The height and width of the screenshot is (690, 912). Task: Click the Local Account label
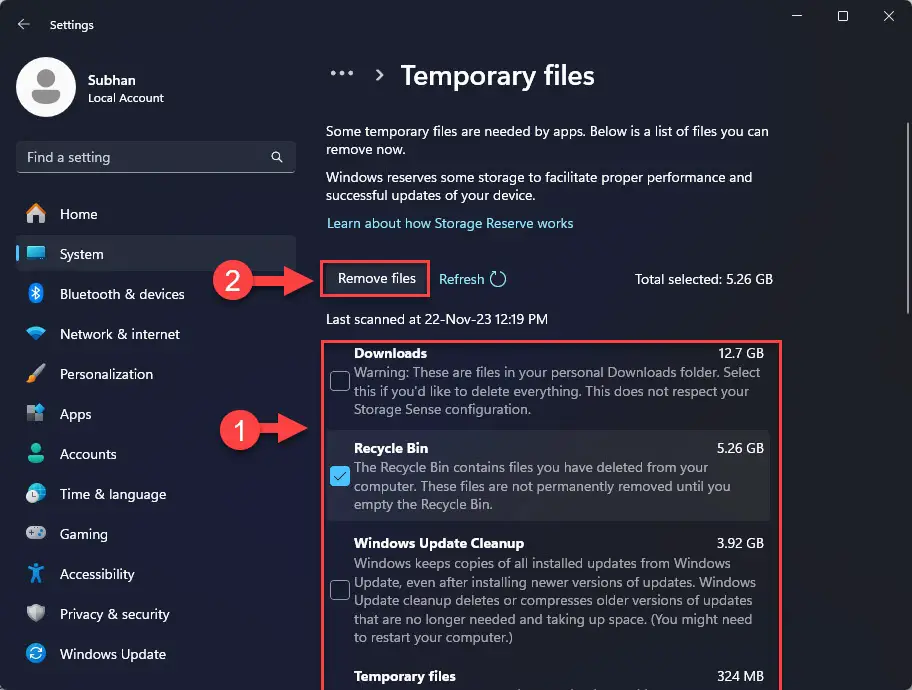coord(126,98)
